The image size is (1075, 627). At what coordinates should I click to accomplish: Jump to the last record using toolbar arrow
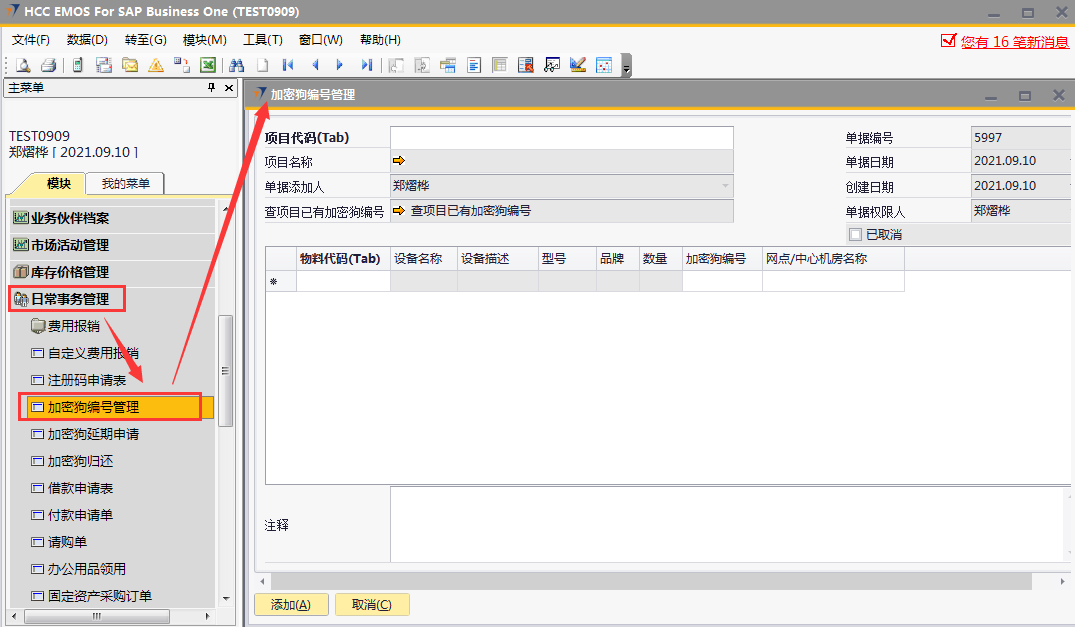click(367, 65)
